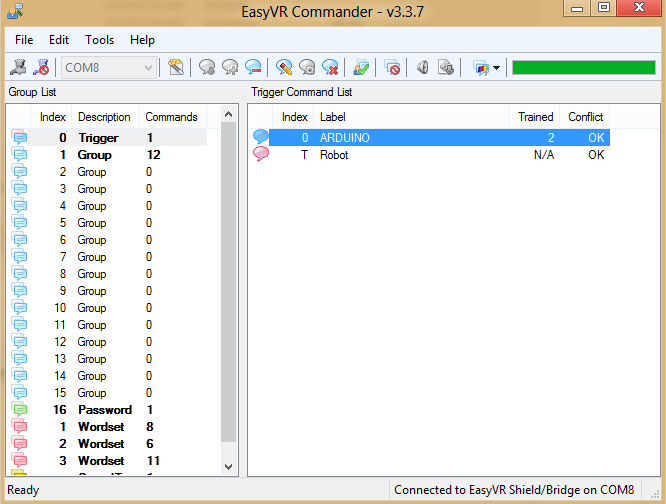Image resolution: width=666 pixels, height=504 pixels.
Task: Open the Tools menu
Action: [x=99, y=40]
